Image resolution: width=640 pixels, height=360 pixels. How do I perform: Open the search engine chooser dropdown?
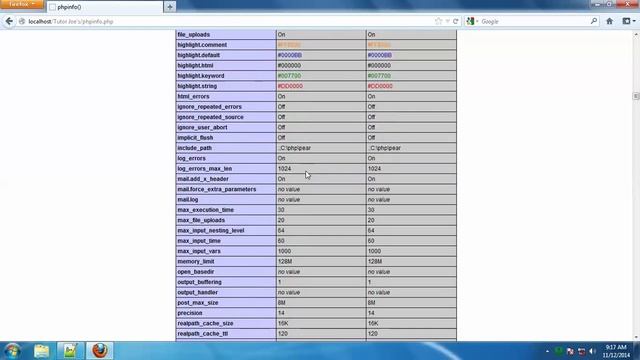[x=472, y=21]
